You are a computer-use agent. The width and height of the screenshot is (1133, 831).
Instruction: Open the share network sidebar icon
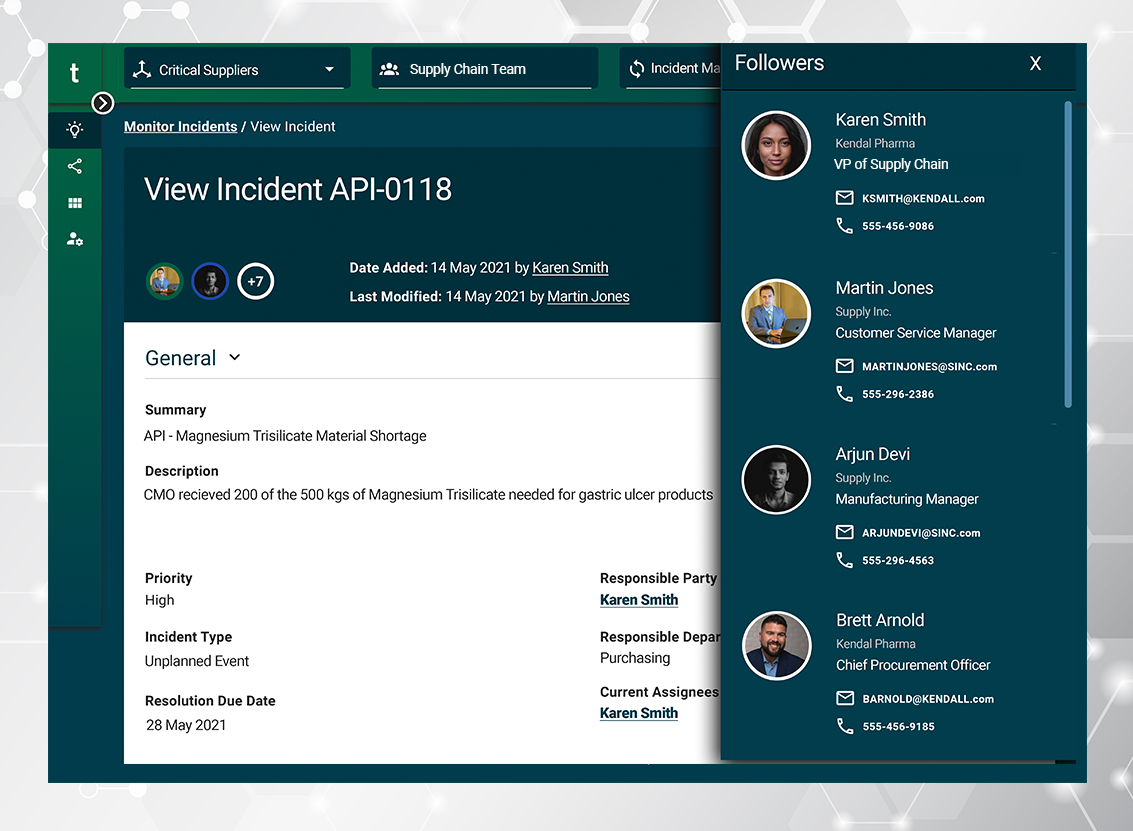pos(74,166)
